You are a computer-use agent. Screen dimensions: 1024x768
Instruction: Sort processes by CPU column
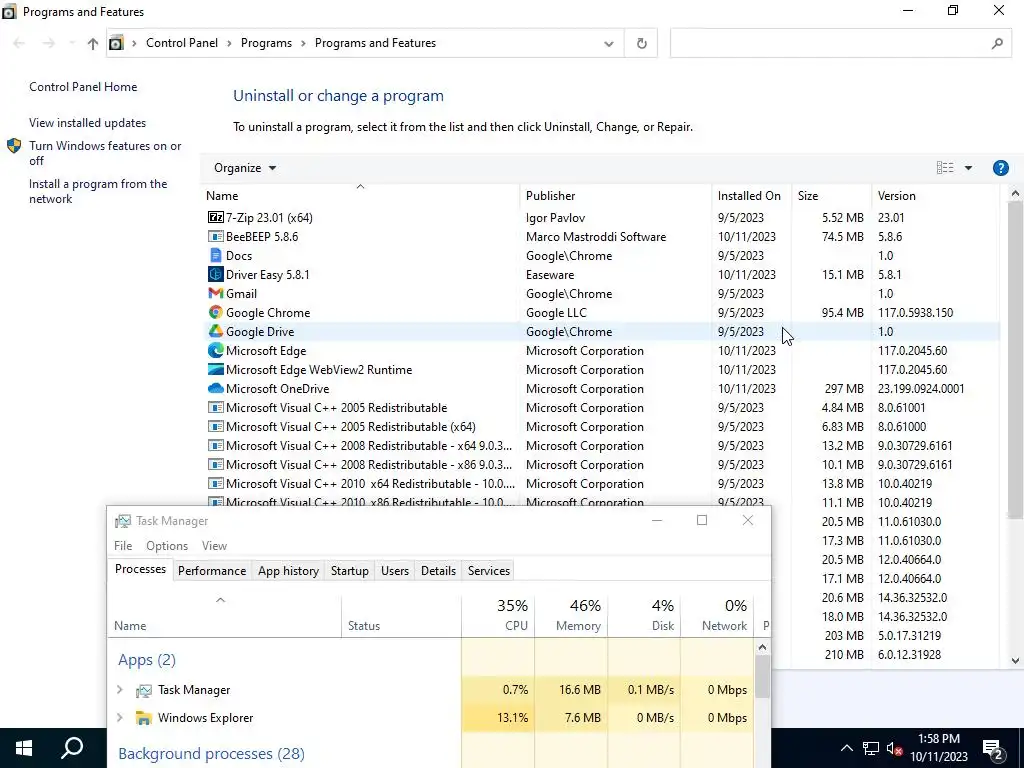point(498,615)
